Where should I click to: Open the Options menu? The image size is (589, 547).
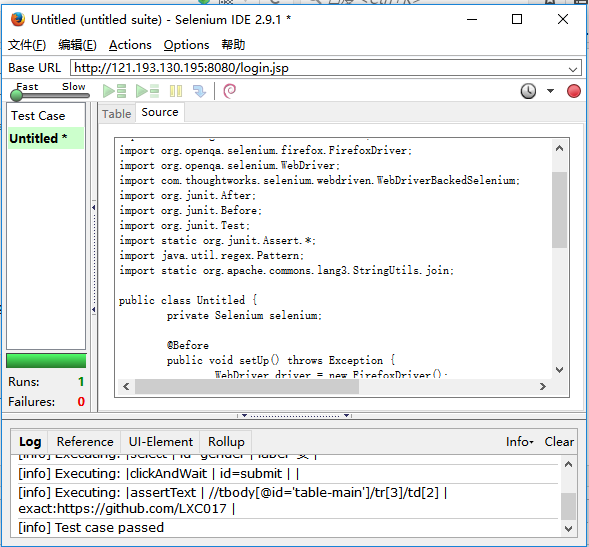click(186, 45)
